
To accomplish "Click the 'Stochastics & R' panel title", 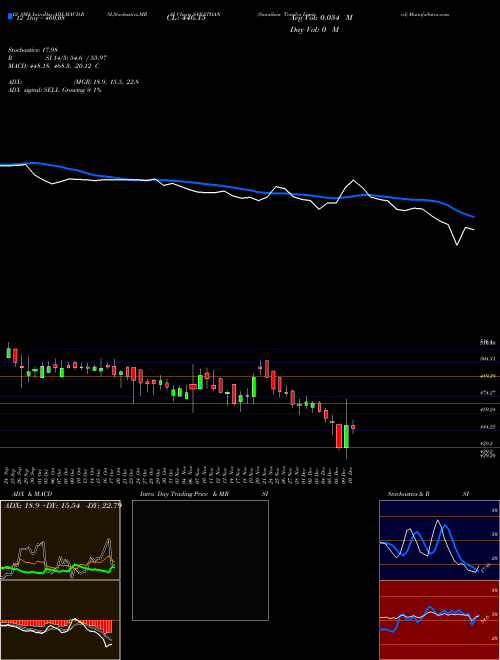I will 408,494.
